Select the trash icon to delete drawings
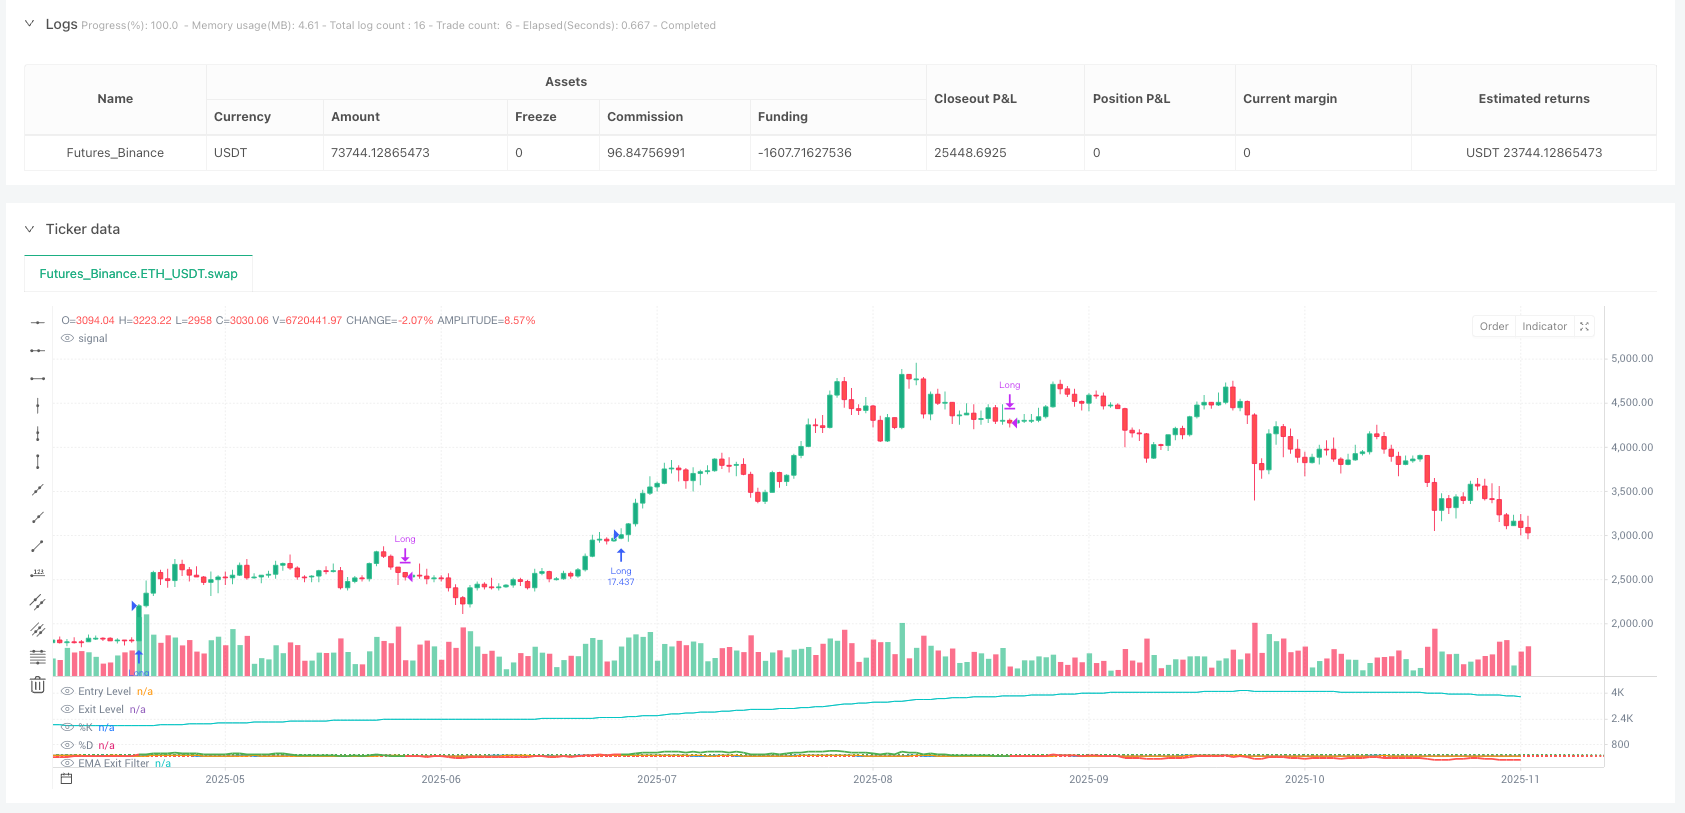 [37, 685]
